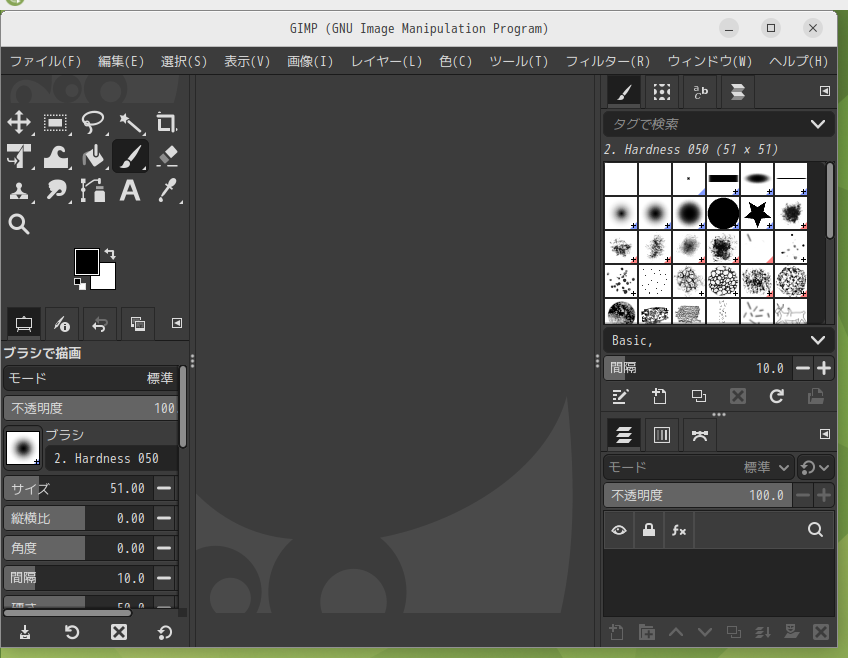The width and height of the screenshot is (848, 658).
Task: Switch to the Patterns tab
Action: pyautogui.click(x=661, y=92)
